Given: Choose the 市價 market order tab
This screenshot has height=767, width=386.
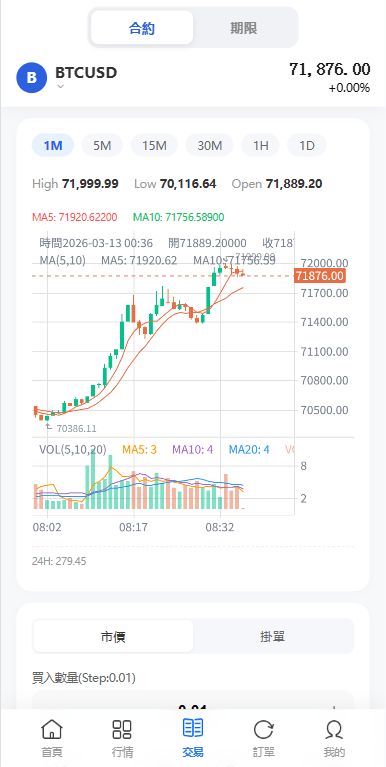Looking at the screenshot, I should [x=113, y=636].
